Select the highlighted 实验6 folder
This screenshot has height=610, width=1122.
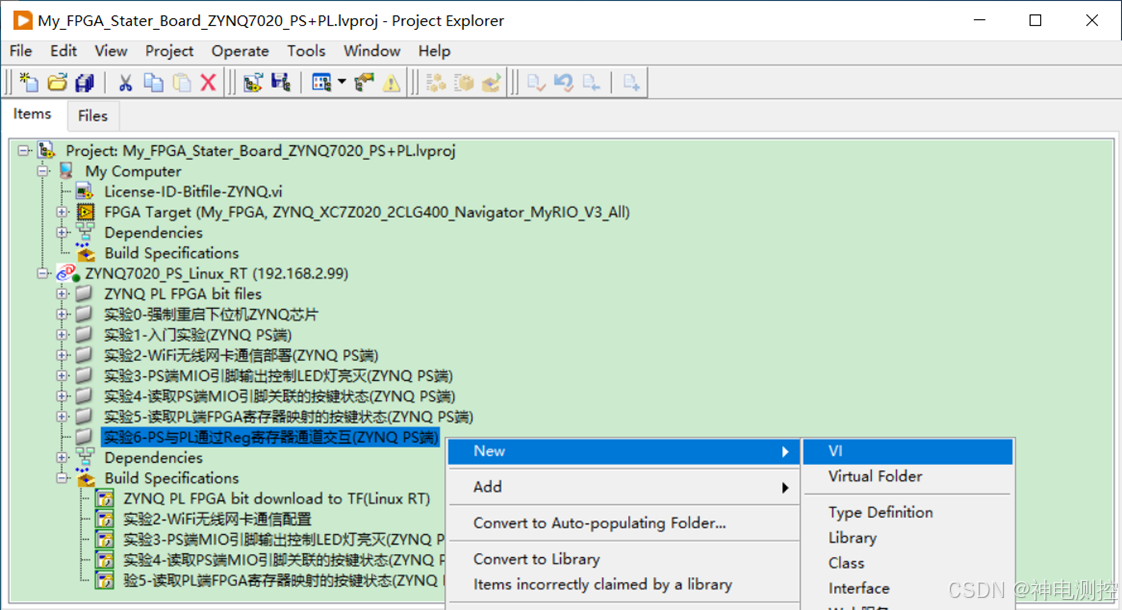pyautogui.click(x=270, y=437)
